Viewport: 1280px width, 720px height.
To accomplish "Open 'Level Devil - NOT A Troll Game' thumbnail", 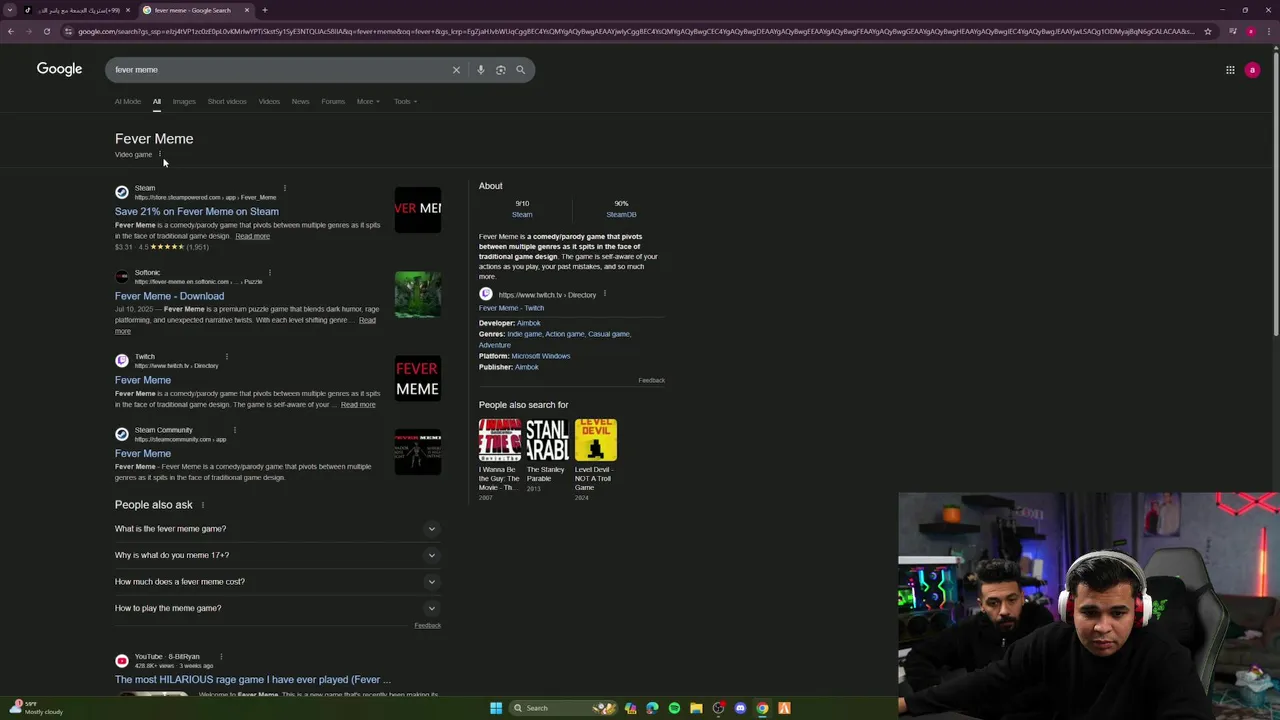I will click(x=596, y=440).
